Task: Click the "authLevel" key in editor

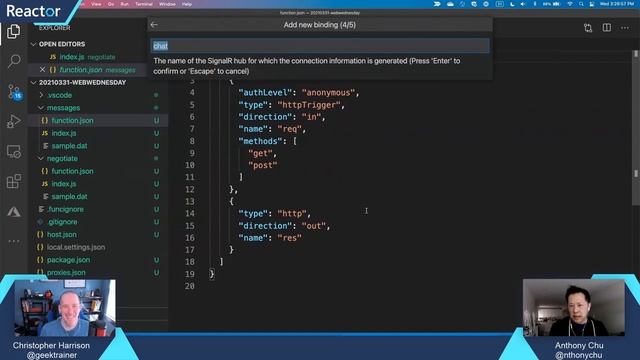Action: pyautogui.click(x=265, y=93)
